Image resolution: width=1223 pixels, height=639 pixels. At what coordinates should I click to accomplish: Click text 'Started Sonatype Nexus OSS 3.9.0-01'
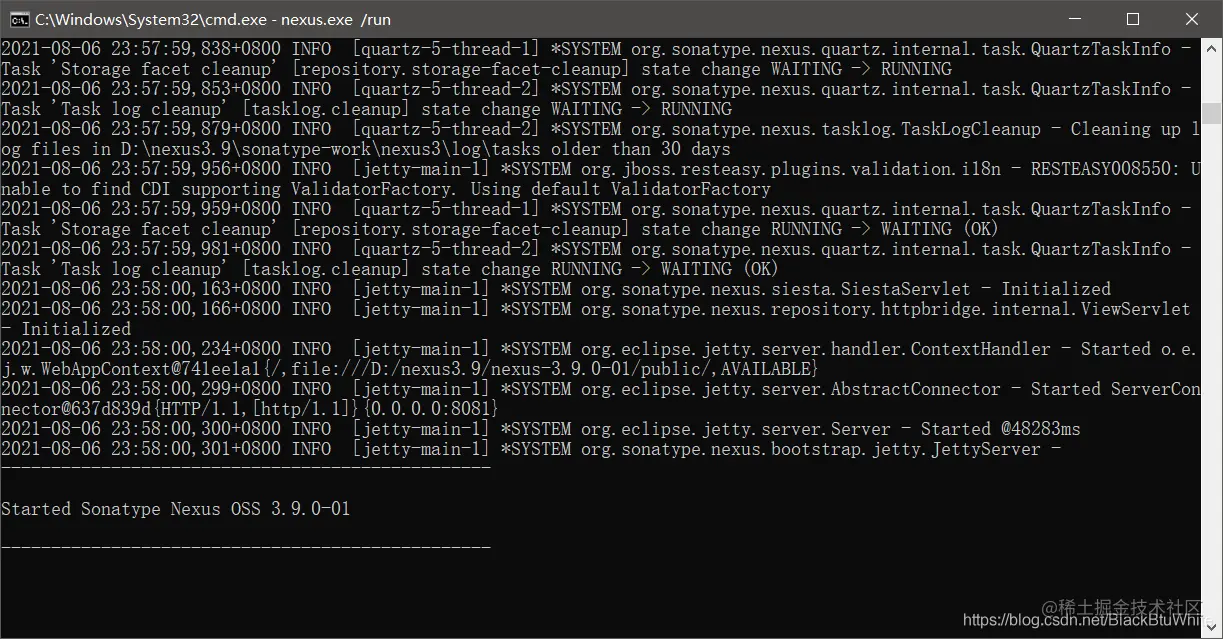176,509
